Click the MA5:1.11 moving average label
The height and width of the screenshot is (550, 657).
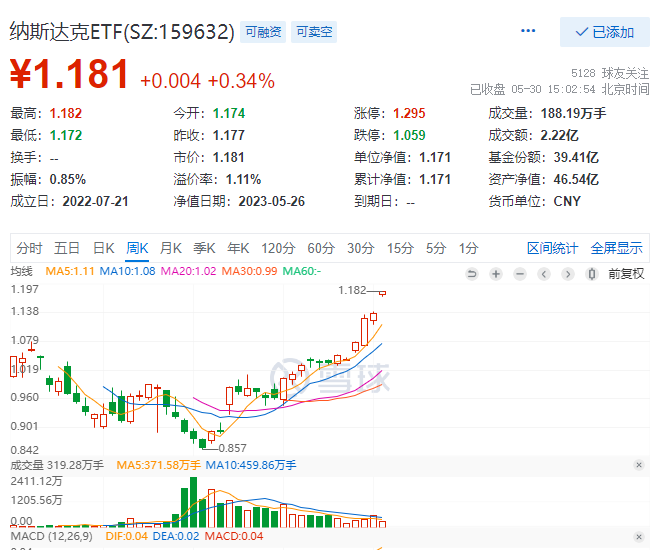[x=70, y=271]
